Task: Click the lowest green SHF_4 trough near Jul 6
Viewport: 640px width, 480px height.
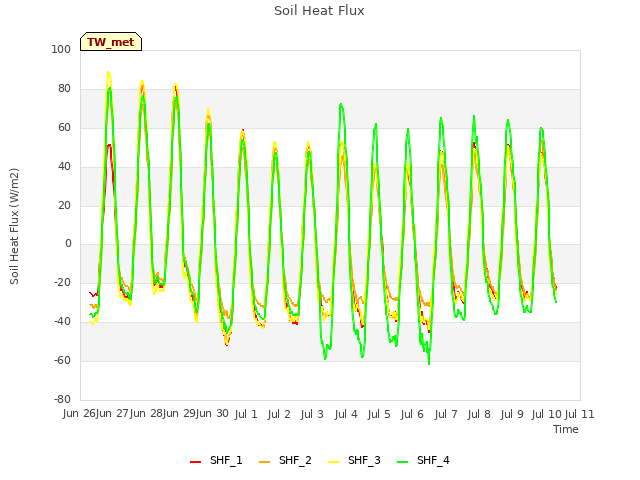Action: click(429, 364)
